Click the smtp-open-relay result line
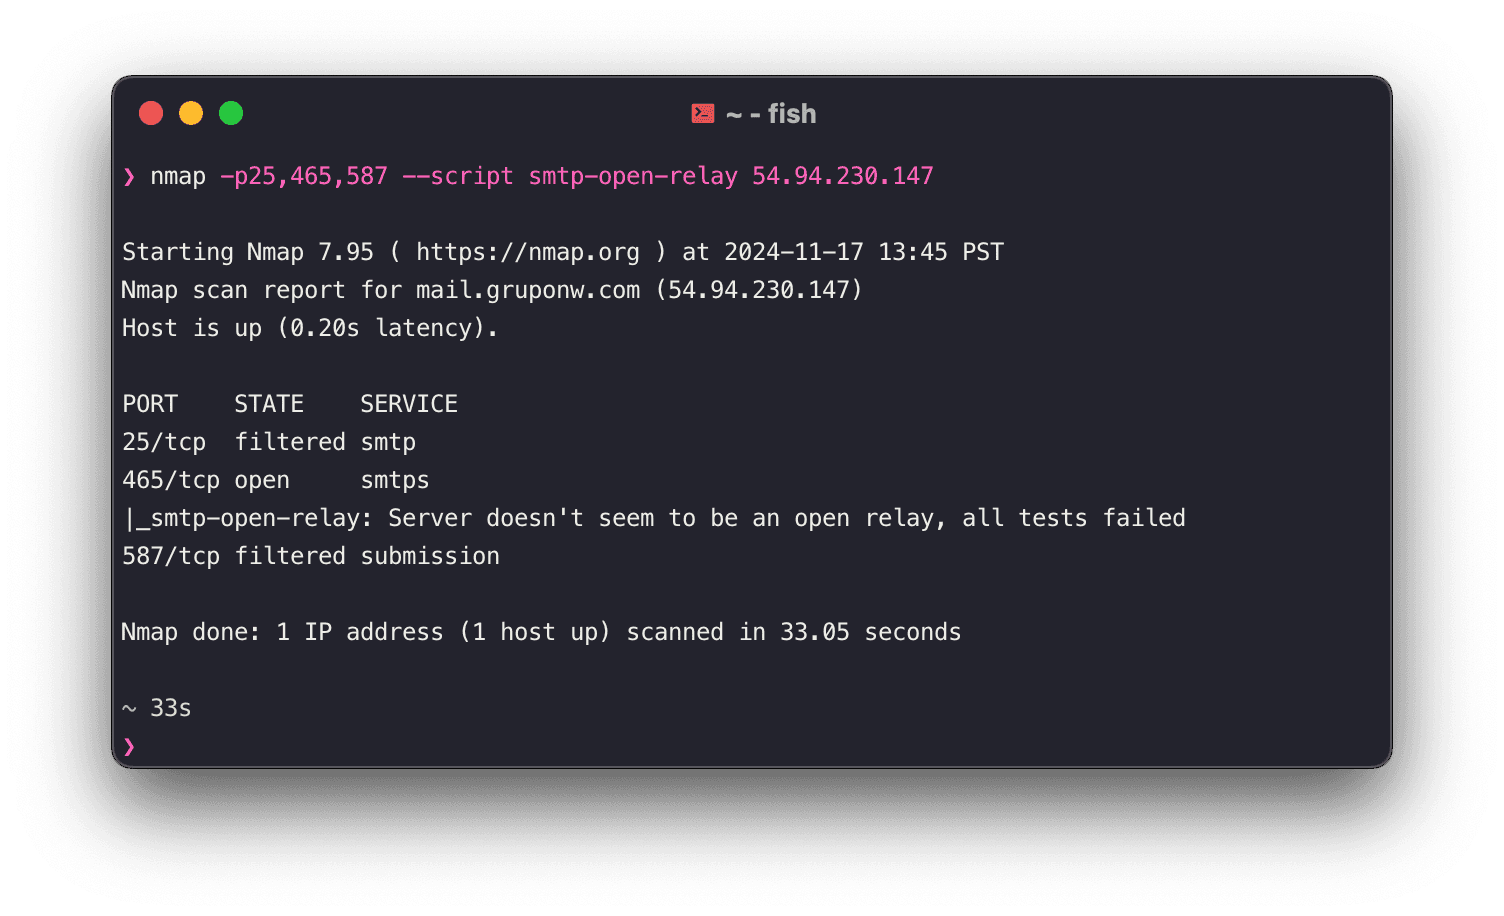Screen dimensions: 1504x916 point(654,518)
